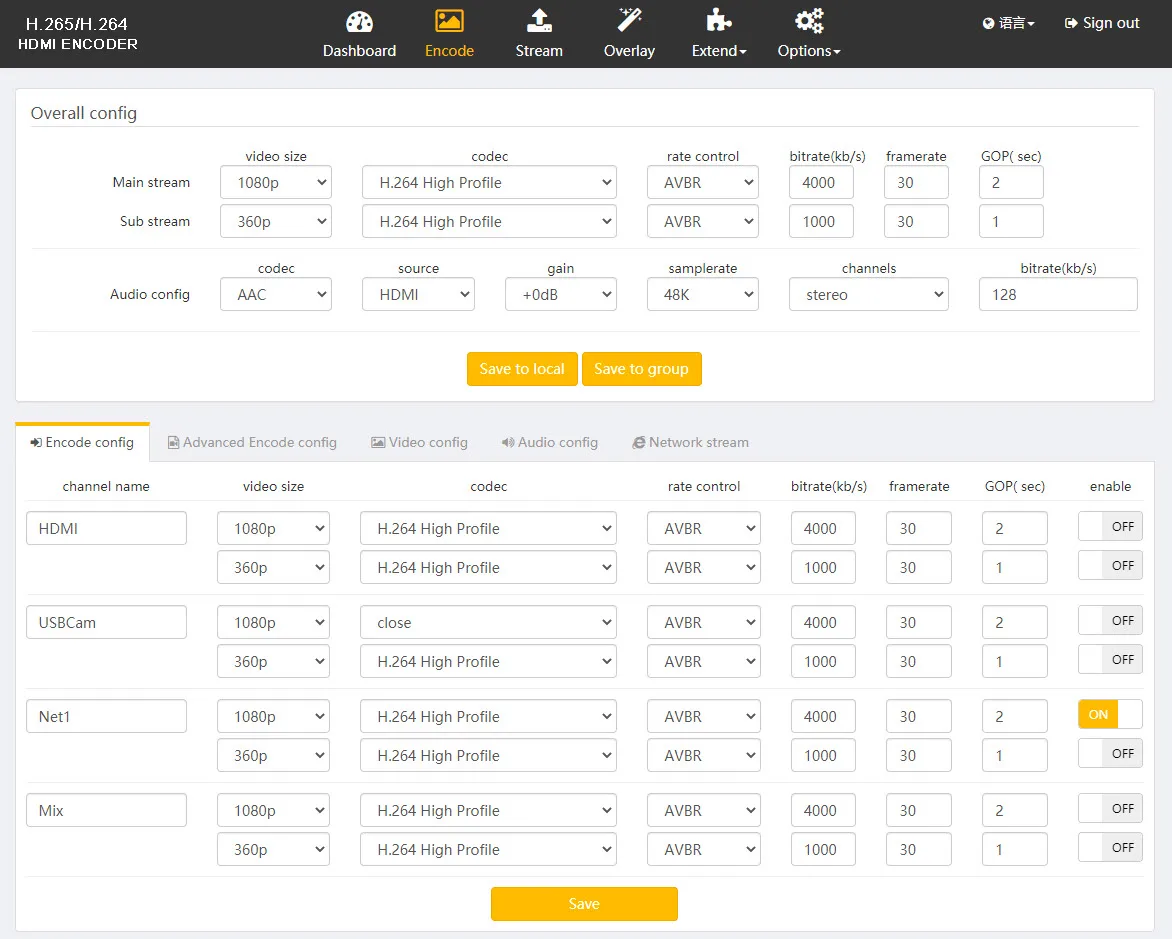The image size is (1172, 939).
Task: Open the Dashboard gauge icon
Action: [359, 22]
